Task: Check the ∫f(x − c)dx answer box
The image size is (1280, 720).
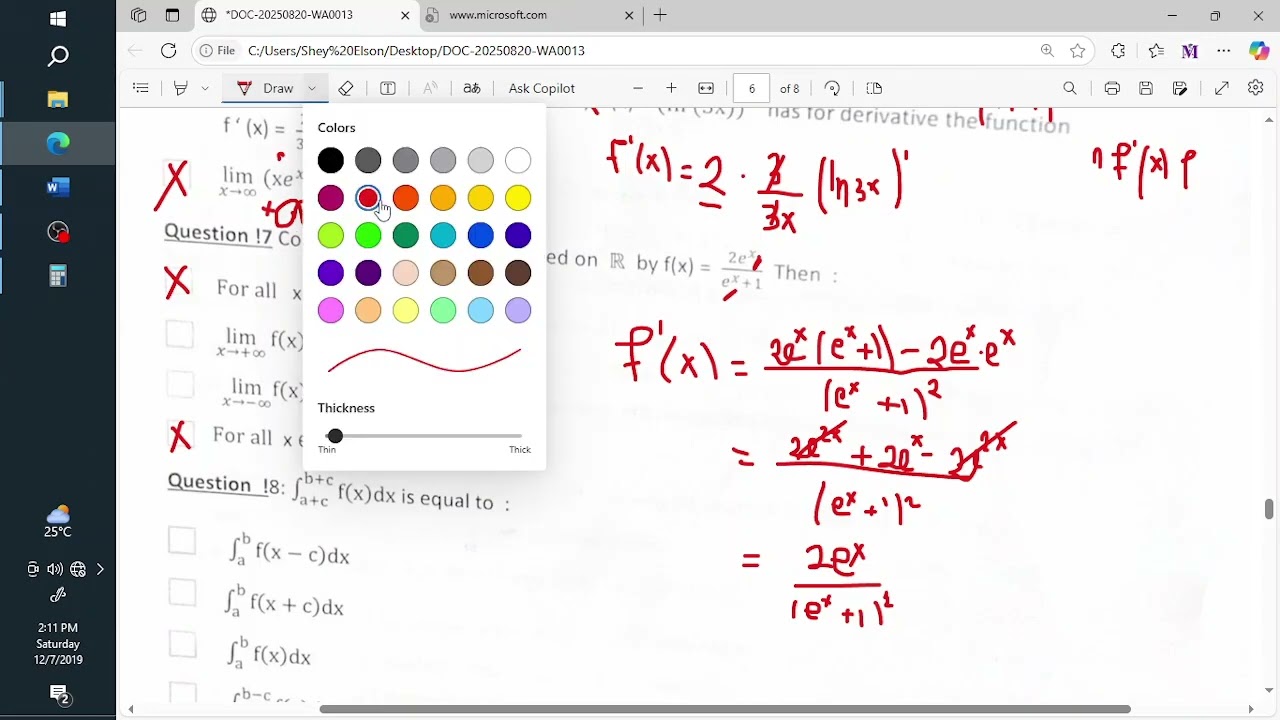Action: [182, 541]
